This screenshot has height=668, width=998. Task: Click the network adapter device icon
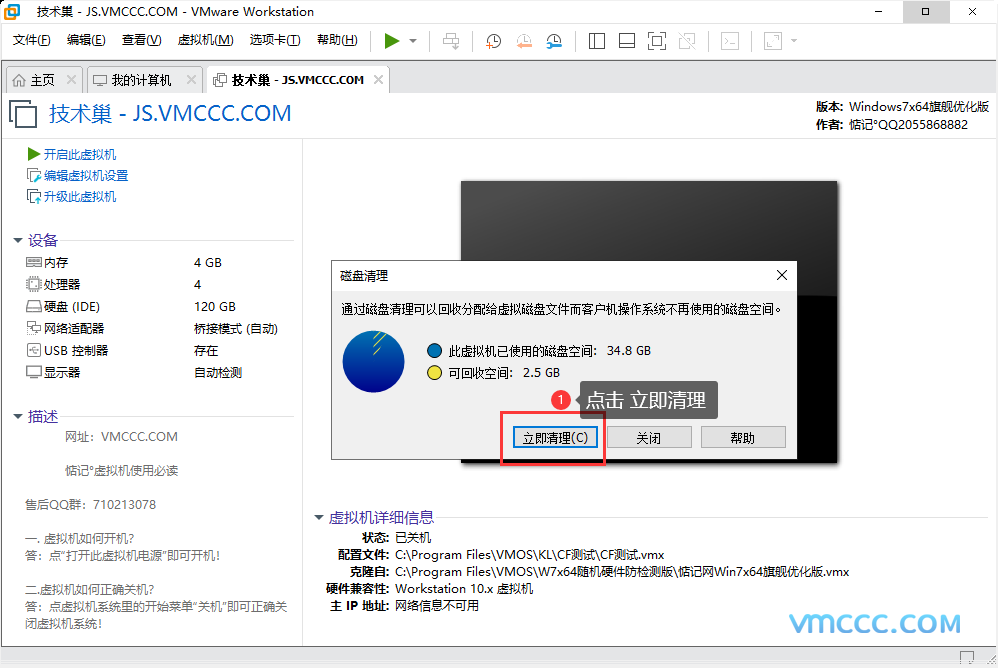tap(34, 328)
